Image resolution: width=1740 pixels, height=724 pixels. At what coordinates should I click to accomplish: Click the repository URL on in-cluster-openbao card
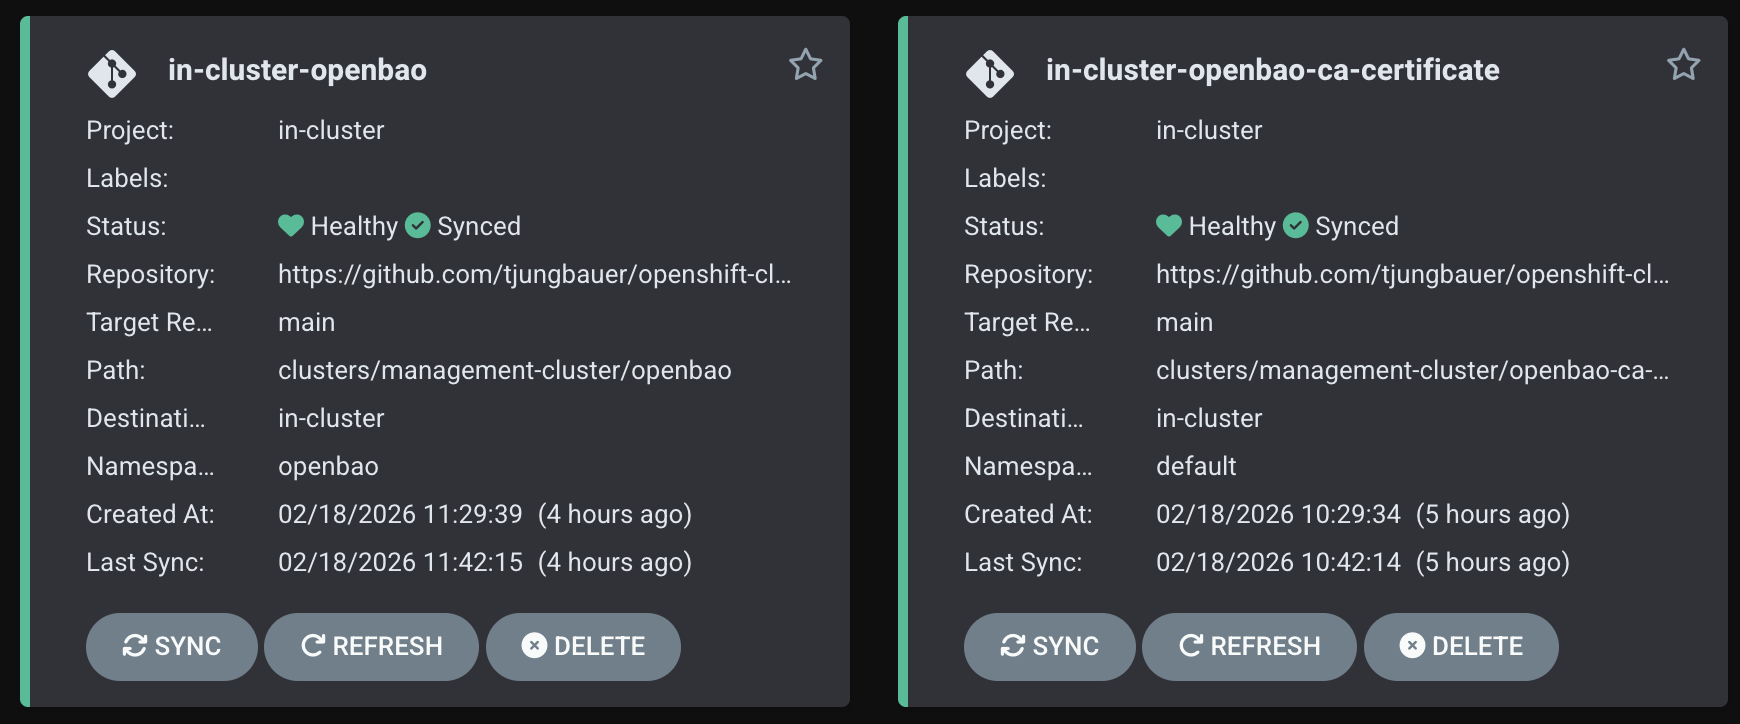coord(535,275)
